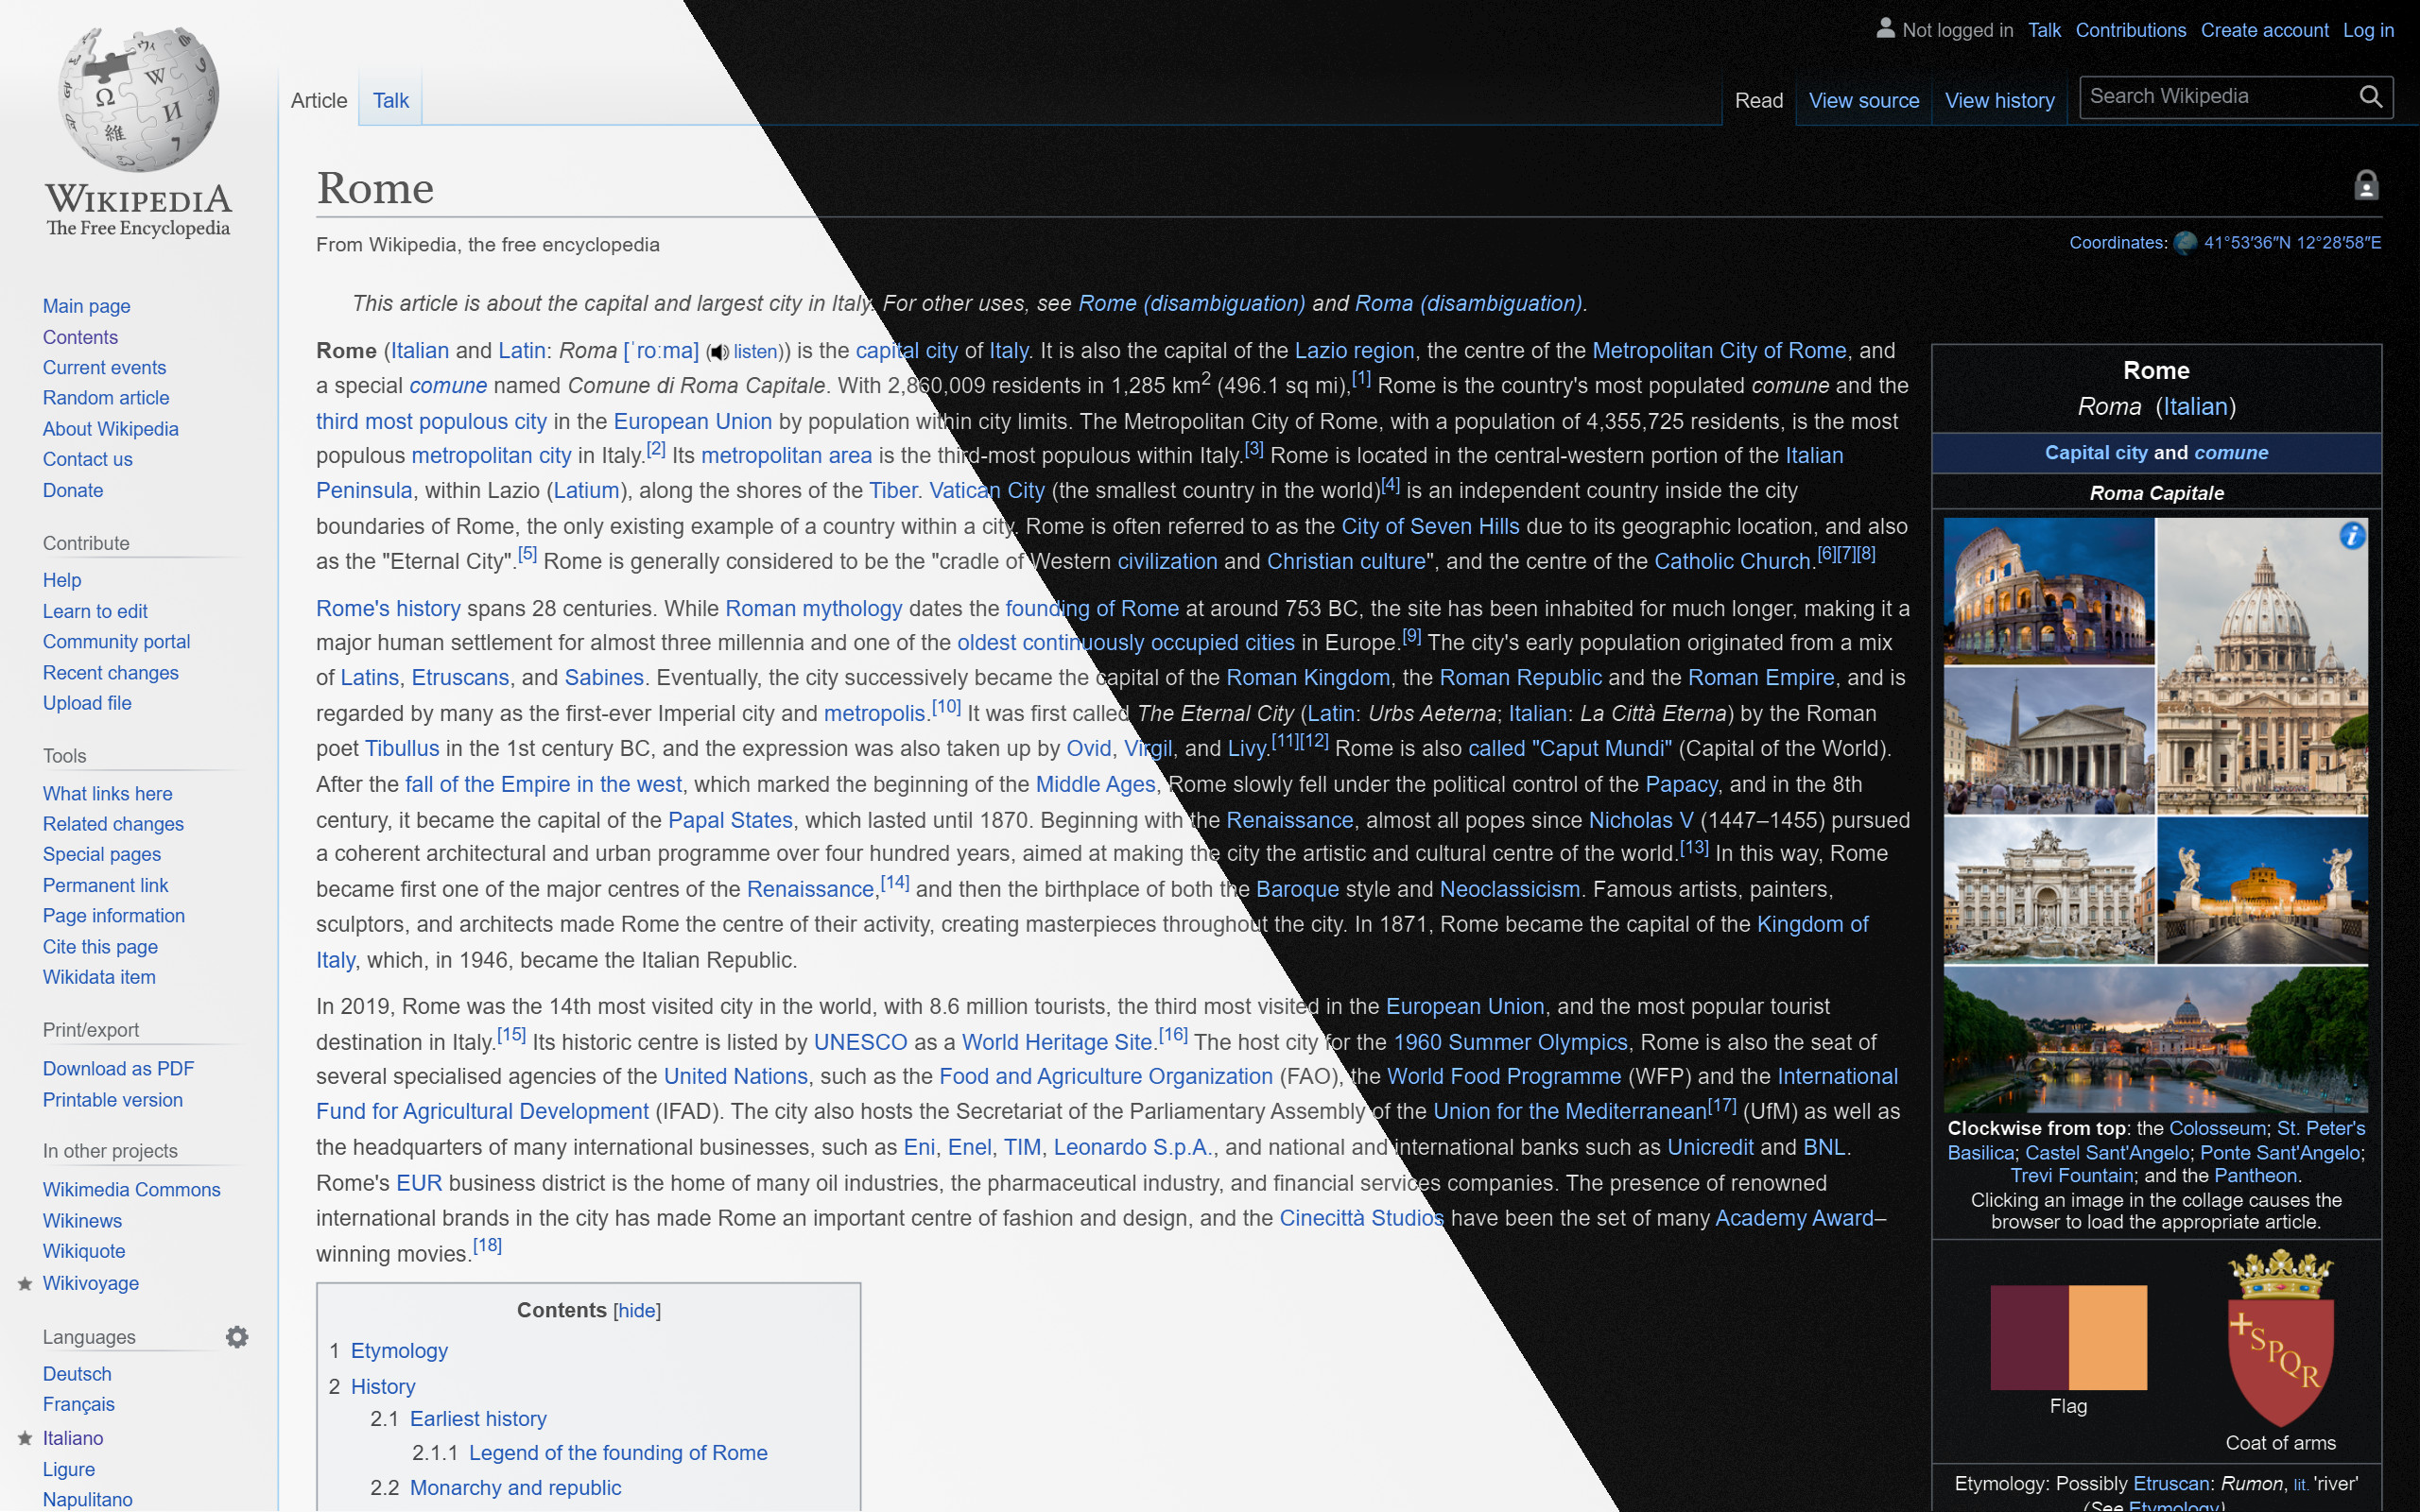2420x1512 pixels.
Task: Click the info icon on Rome collage image
Action: pos(2350,535)
